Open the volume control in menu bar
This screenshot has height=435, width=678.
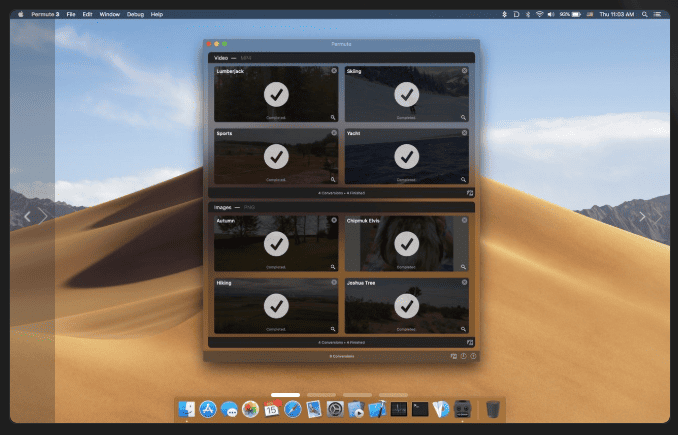pyautogui.click(x=551, y=14)
